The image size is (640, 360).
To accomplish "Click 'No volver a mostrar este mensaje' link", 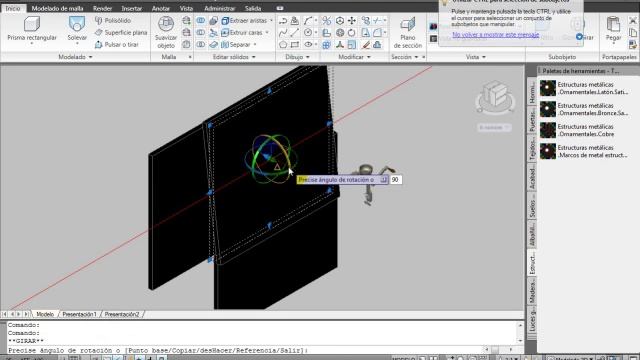I will tap(496, 35).
